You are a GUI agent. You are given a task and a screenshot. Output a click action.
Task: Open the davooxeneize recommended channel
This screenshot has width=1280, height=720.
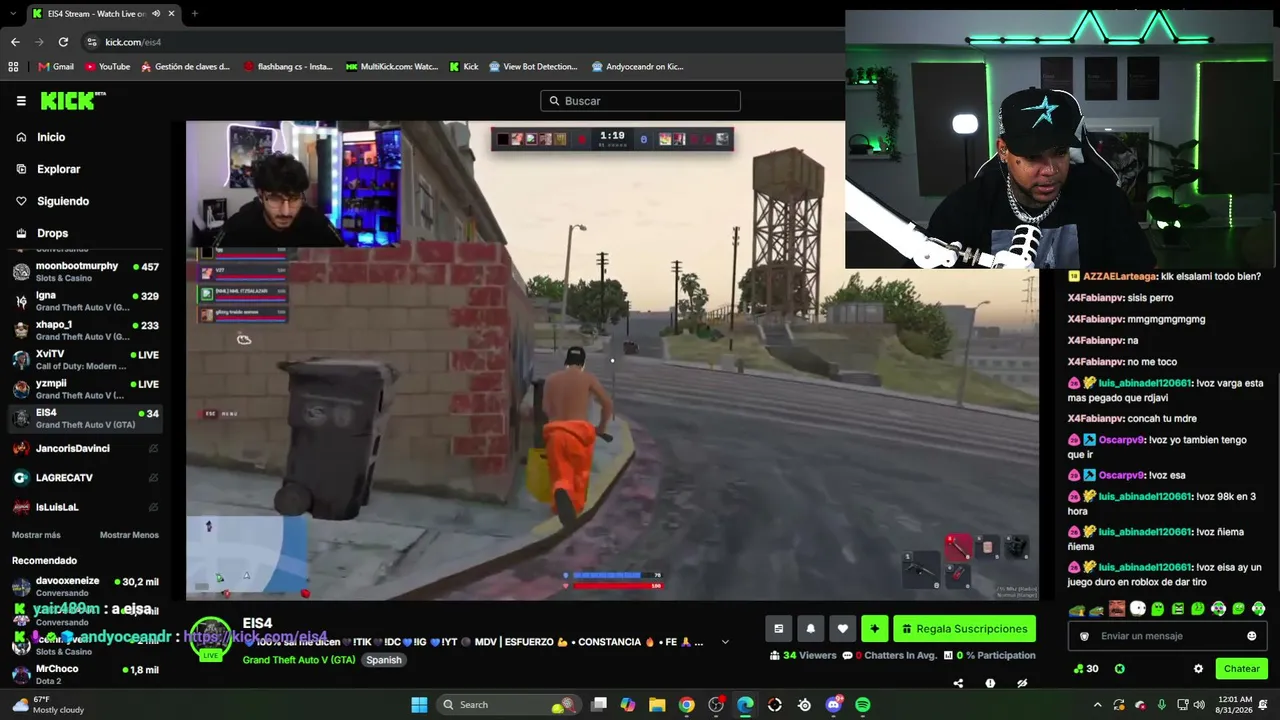(x=86, y=586)
